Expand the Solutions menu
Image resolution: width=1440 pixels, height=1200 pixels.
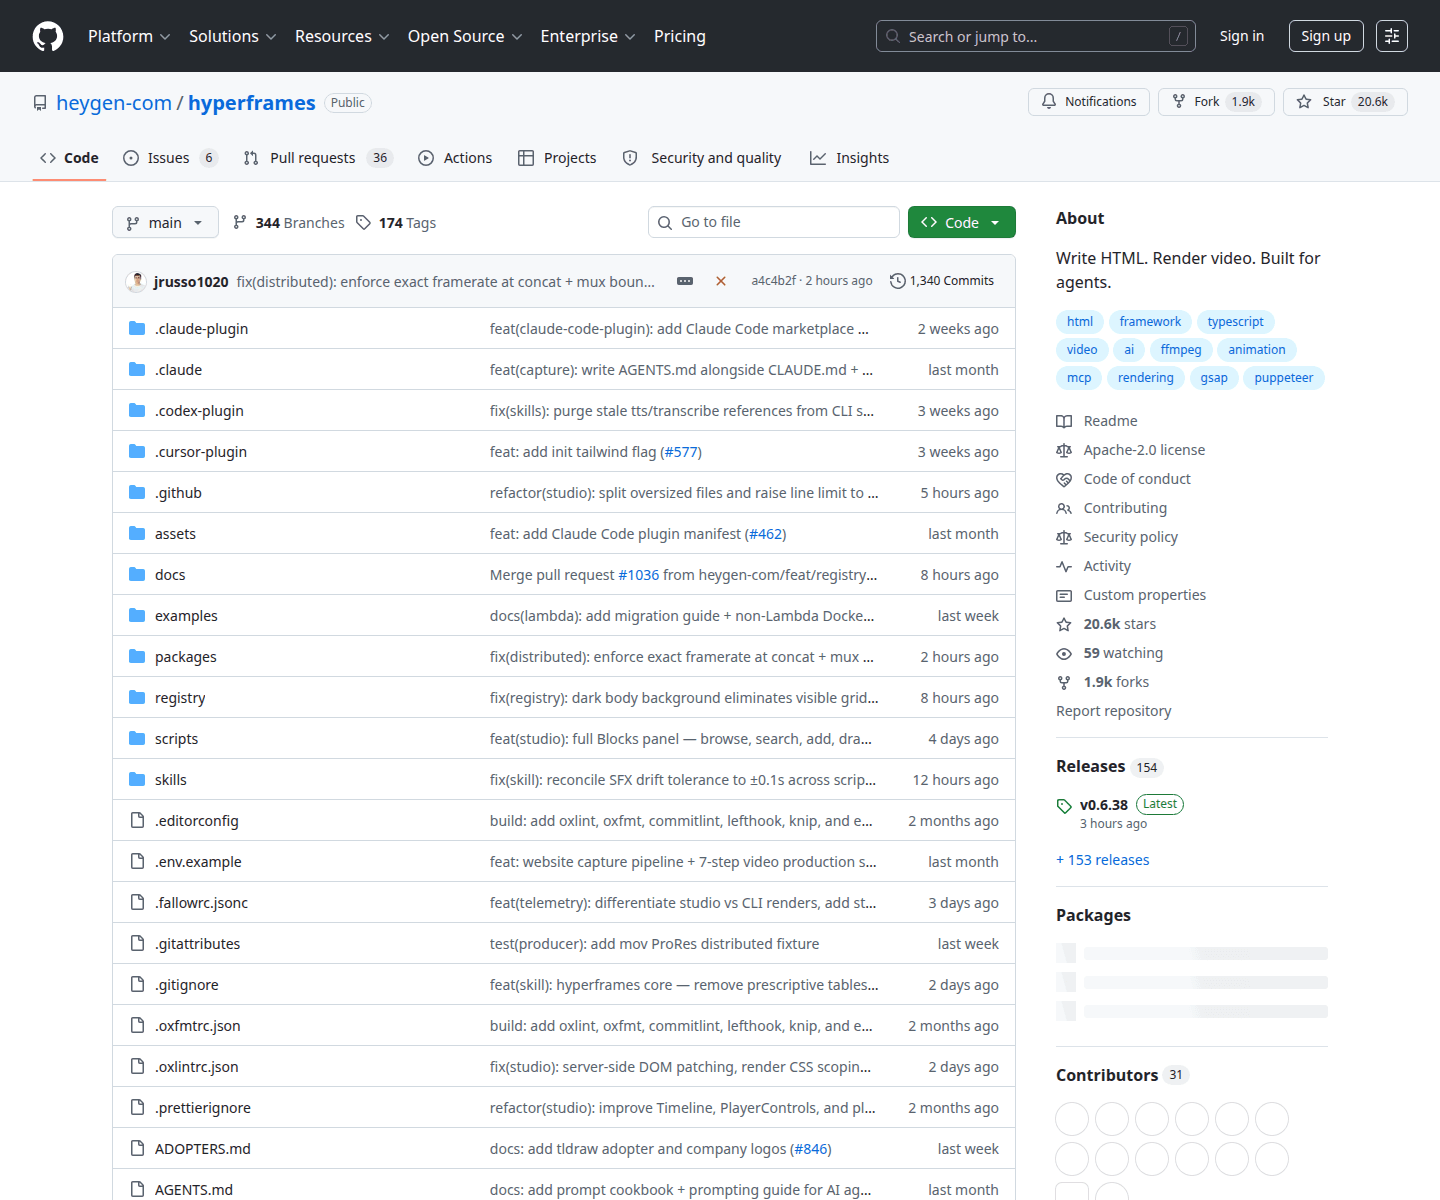(232, 36)
